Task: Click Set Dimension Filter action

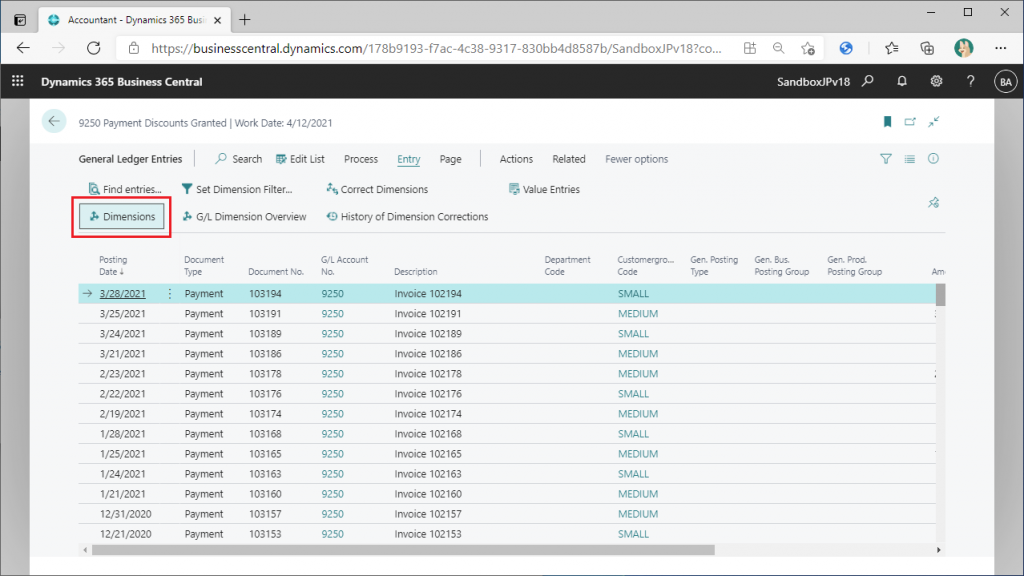Action: tap(237, 189)
